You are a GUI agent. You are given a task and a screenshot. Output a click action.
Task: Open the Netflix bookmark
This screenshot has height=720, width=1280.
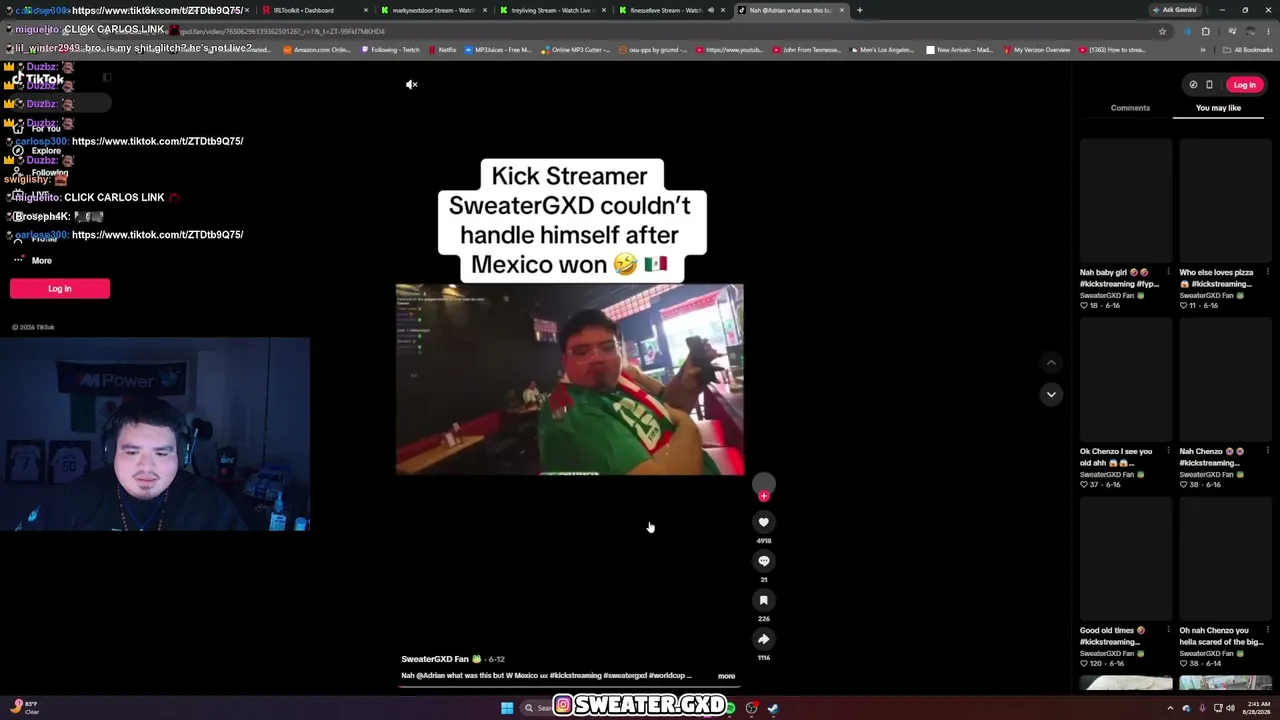click(441, 50)
